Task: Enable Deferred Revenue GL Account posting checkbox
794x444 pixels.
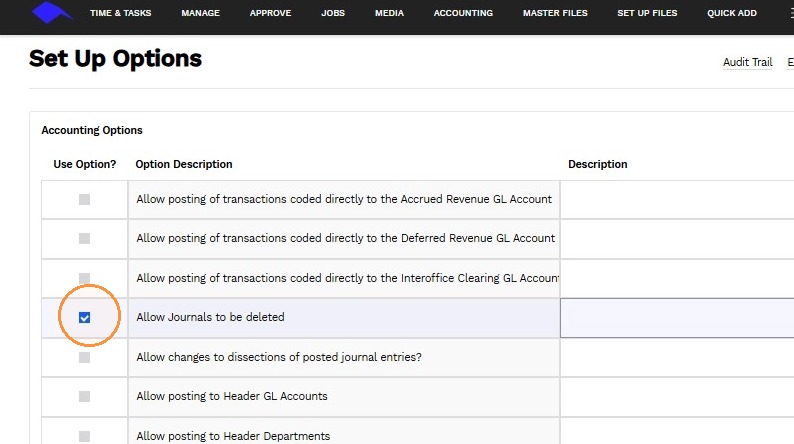Action: pyautogui.click(x=85, y=238)
